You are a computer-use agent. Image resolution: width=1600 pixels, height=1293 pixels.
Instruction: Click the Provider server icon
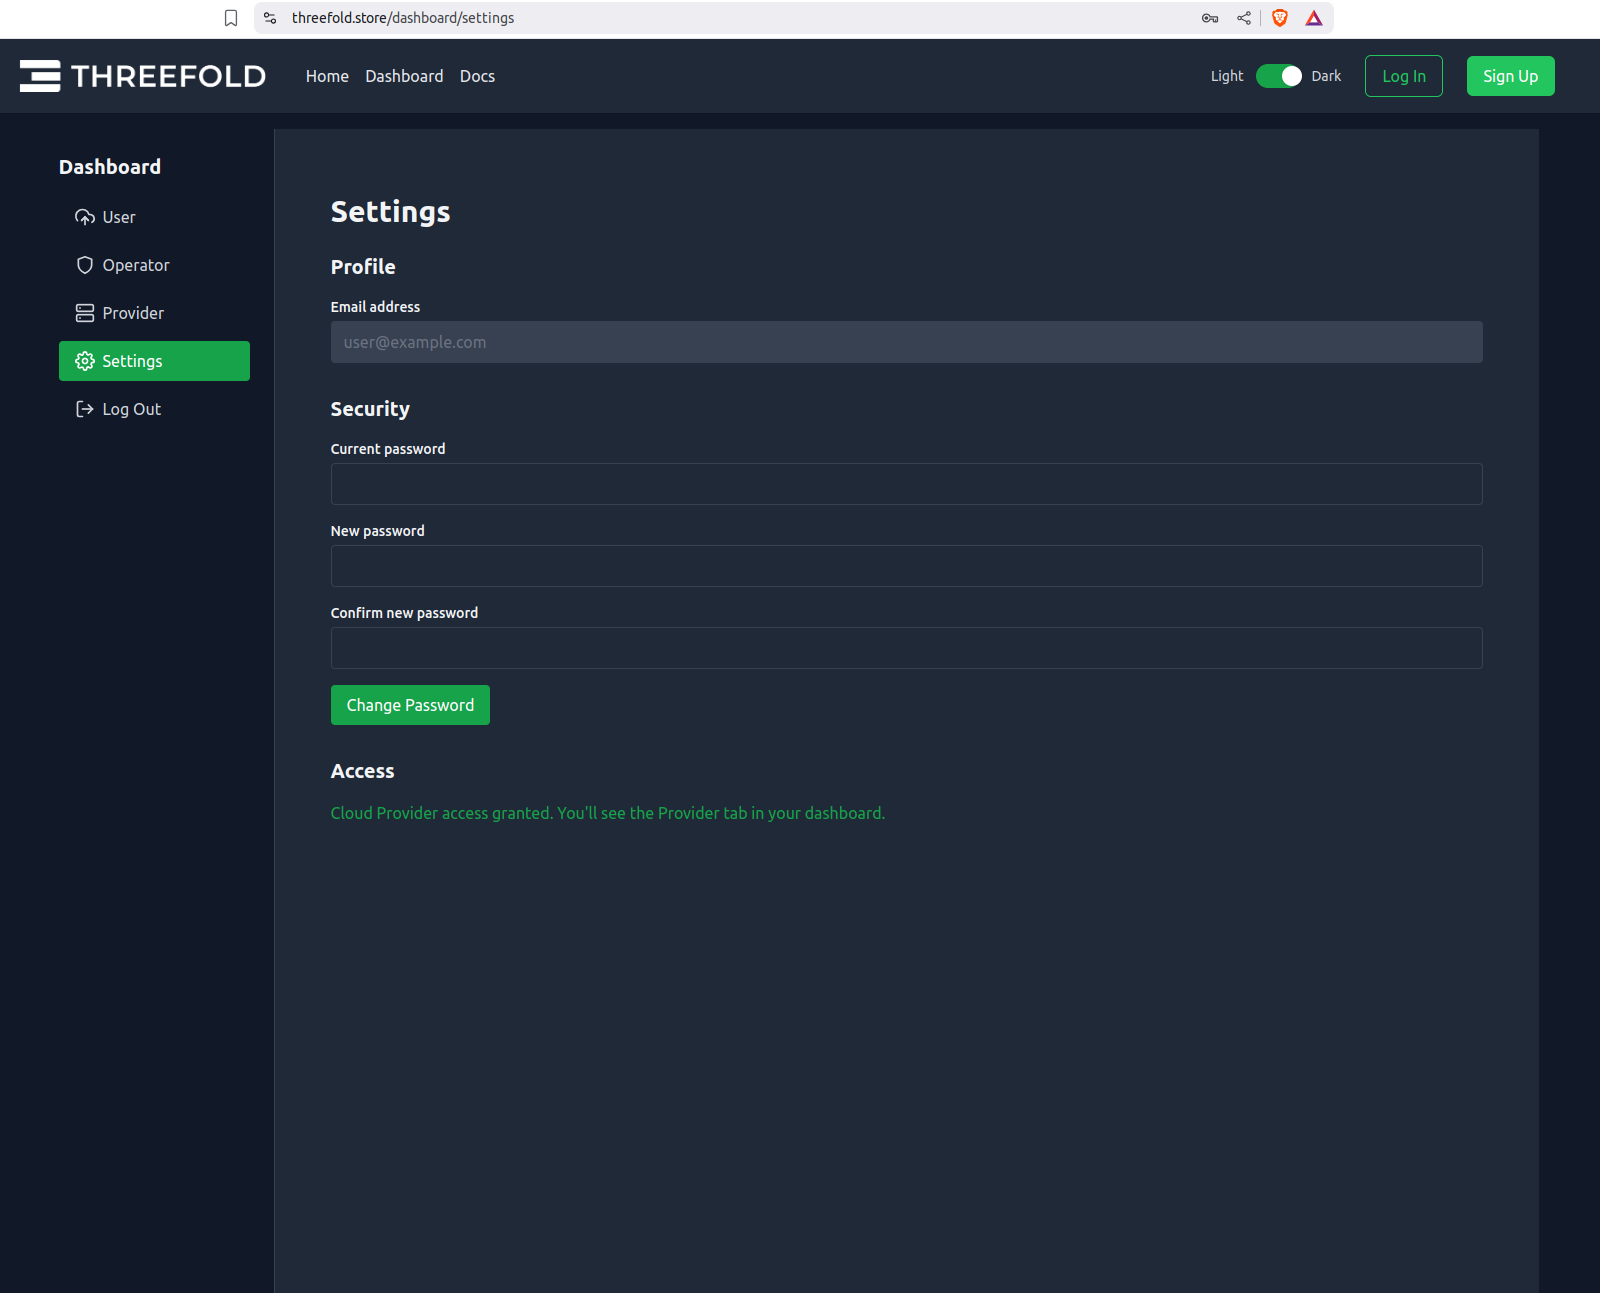85,313
